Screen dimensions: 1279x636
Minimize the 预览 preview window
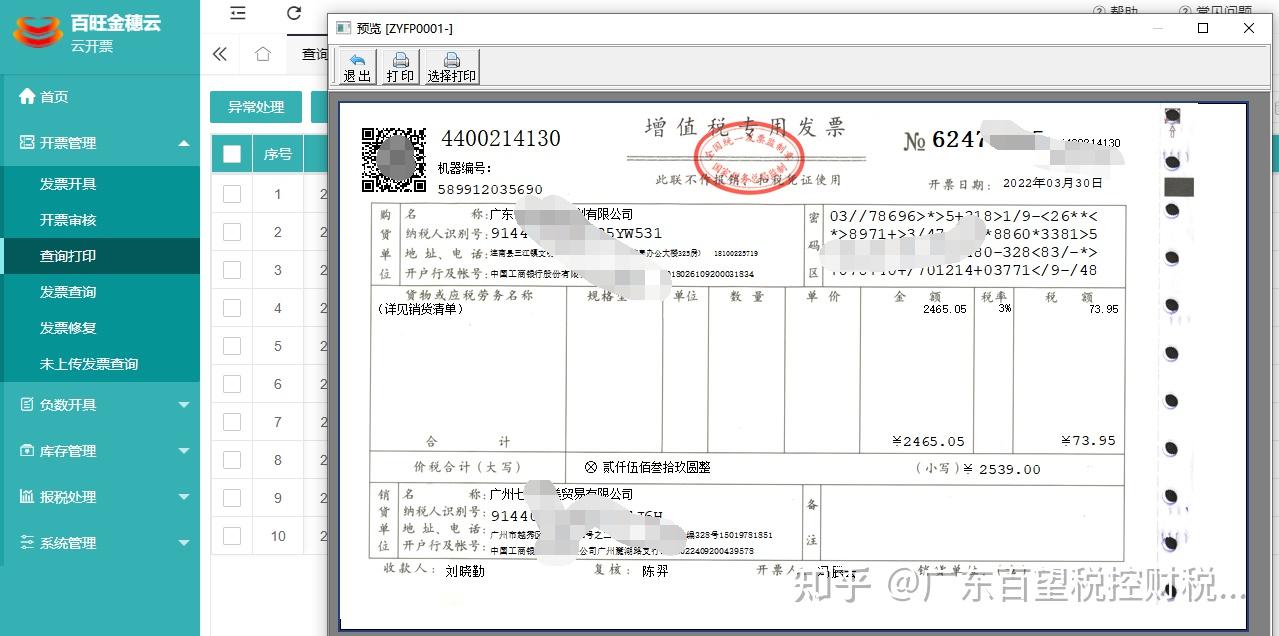[x=1158, y=28]
